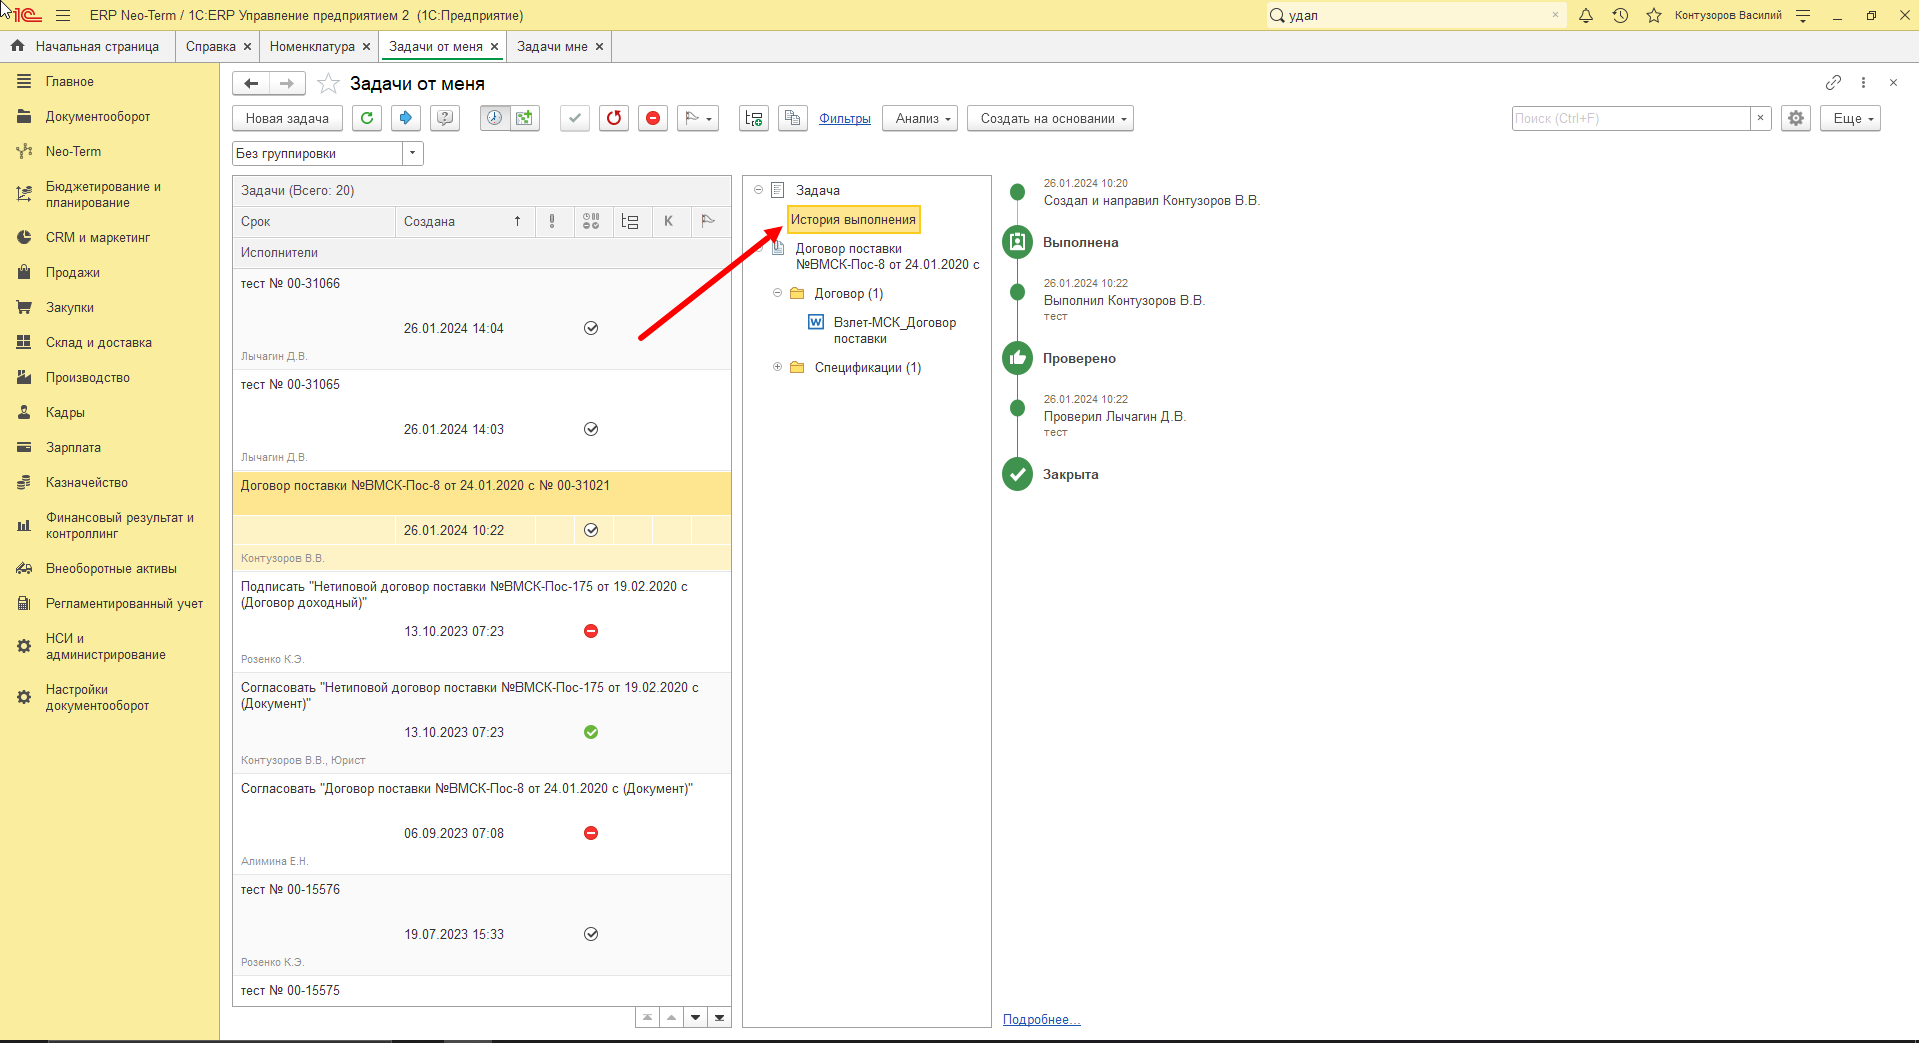Open the Казначейство sidebar section

tap(87, 482)
